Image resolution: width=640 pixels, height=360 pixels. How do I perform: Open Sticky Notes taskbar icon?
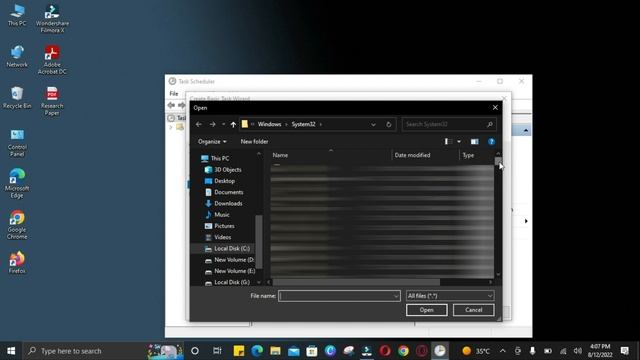[x=239, y=351]
